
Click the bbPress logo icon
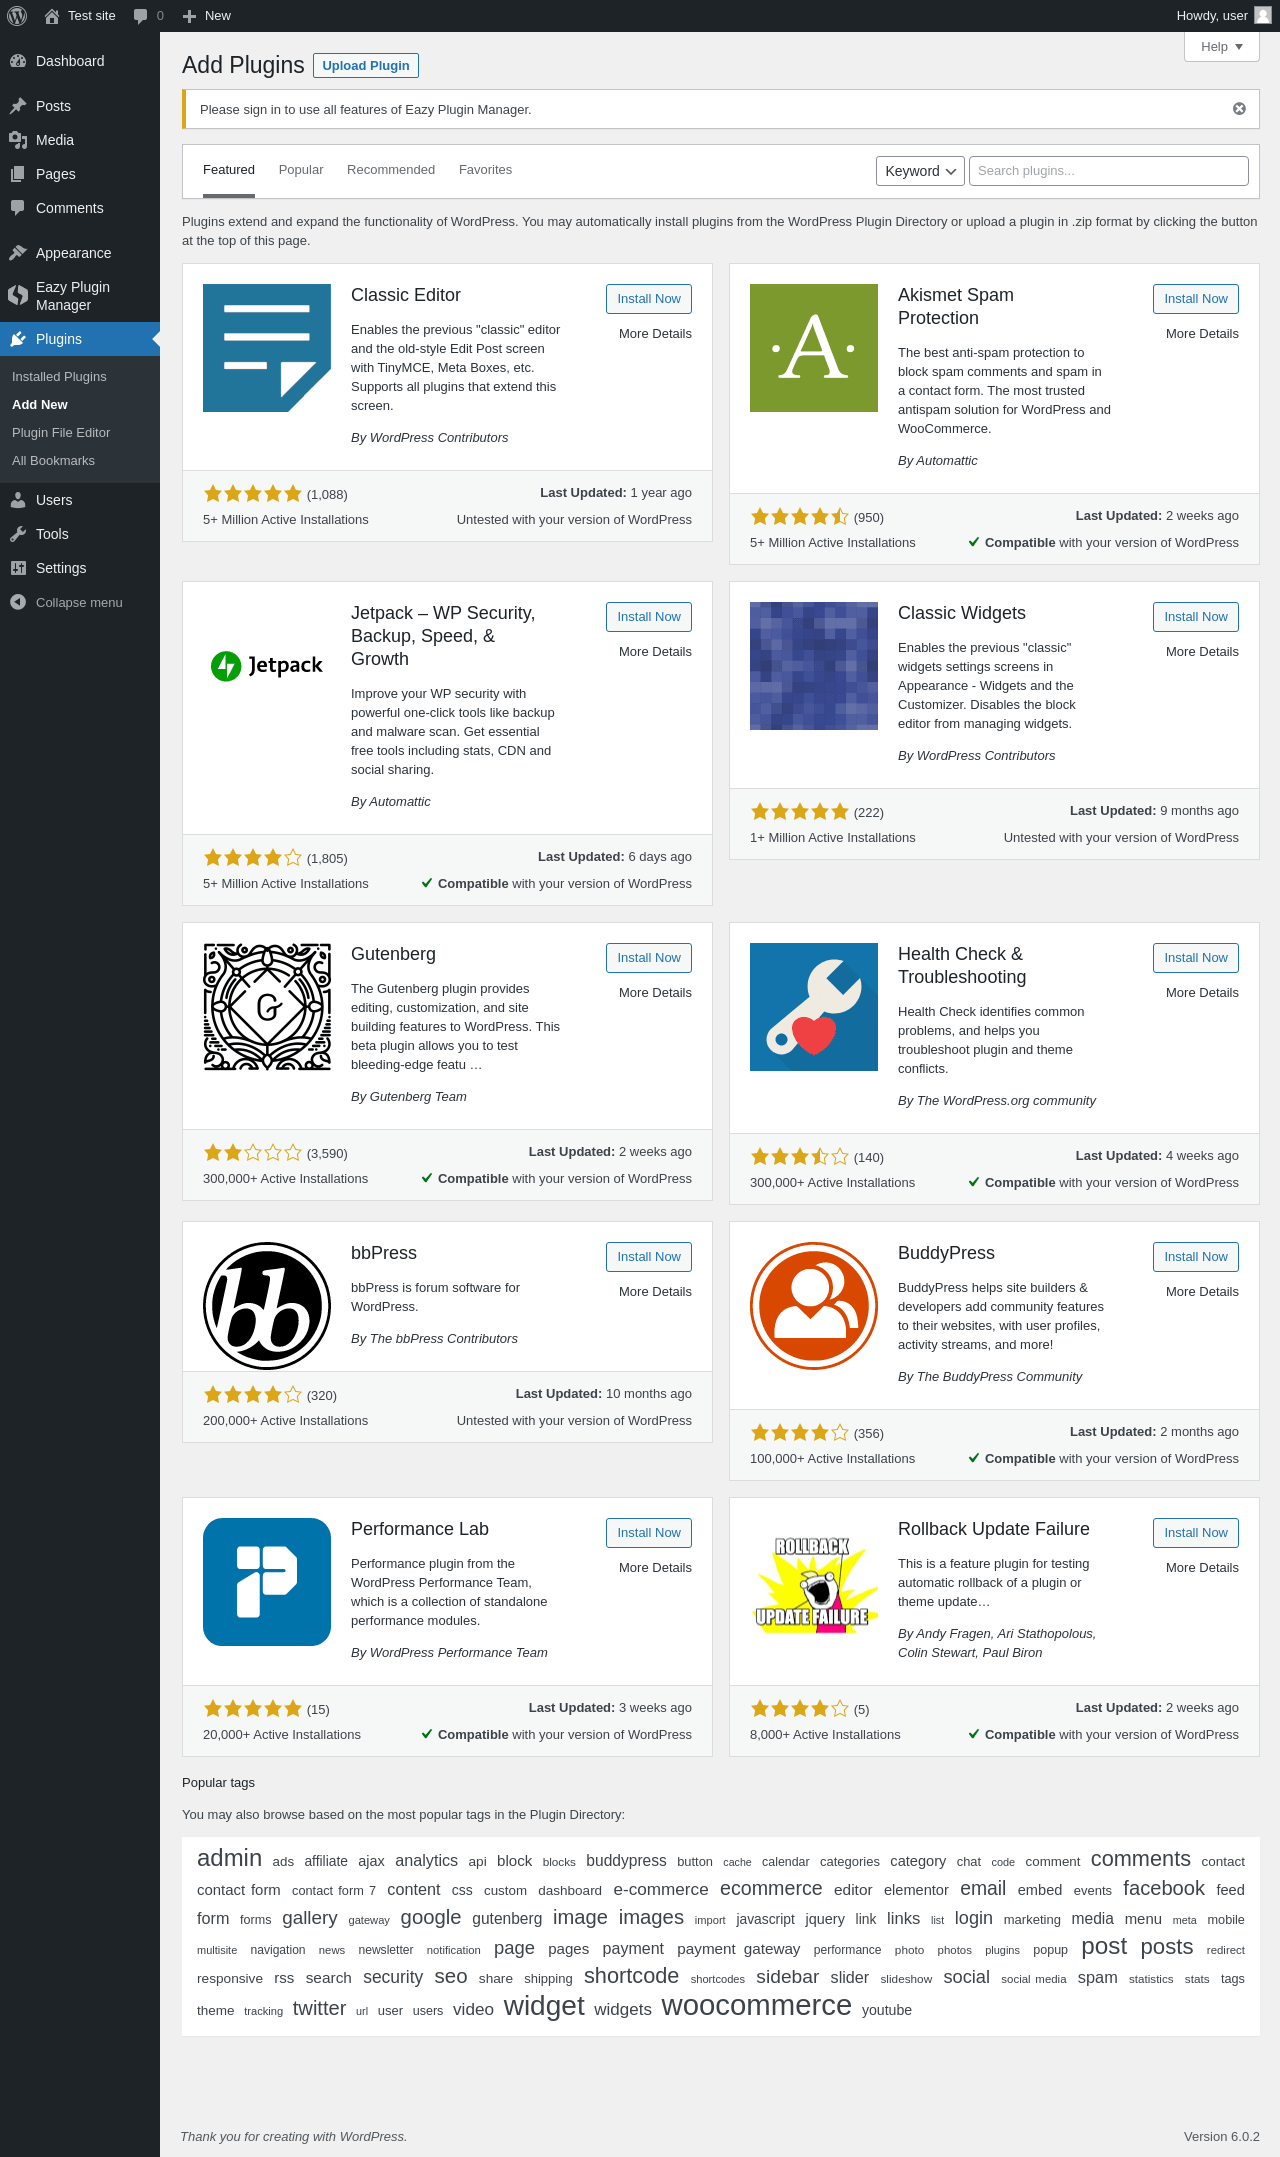coord(267,1306)
